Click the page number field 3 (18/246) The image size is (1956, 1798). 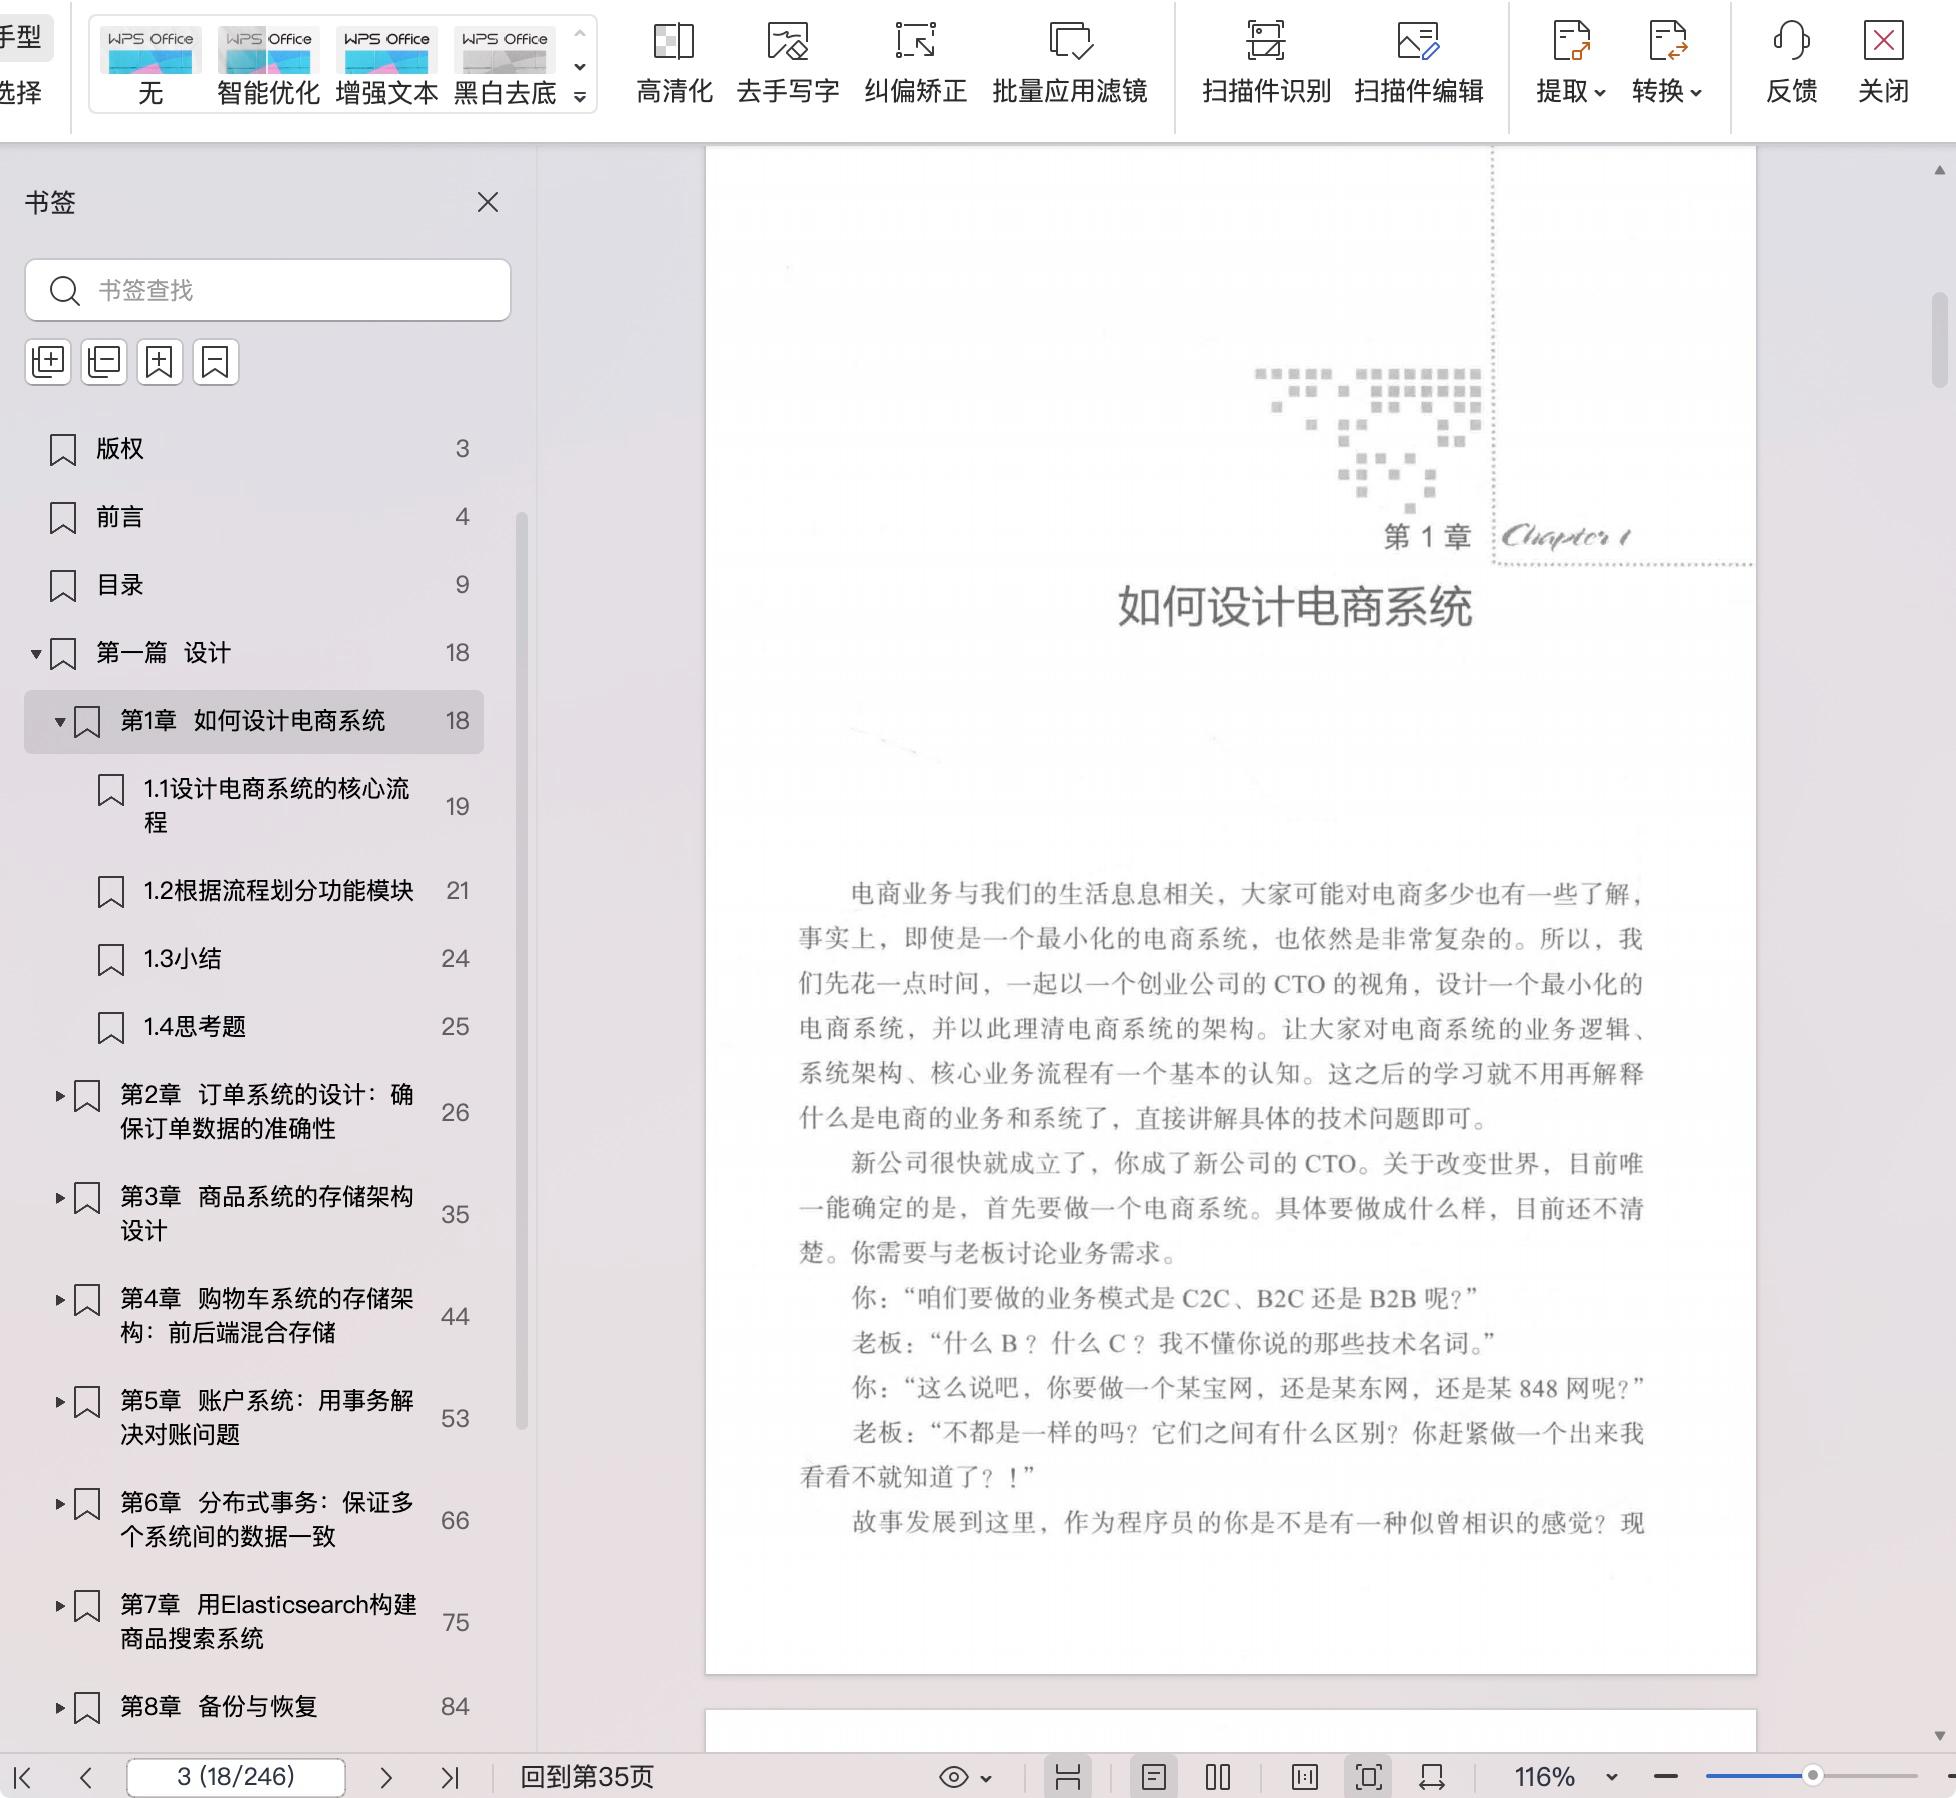click(x=236, y=1777)
